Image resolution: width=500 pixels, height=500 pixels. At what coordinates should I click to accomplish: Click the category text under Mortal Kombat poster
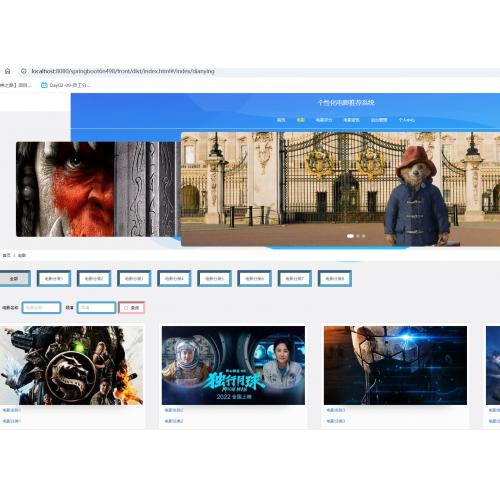point(12,421)
